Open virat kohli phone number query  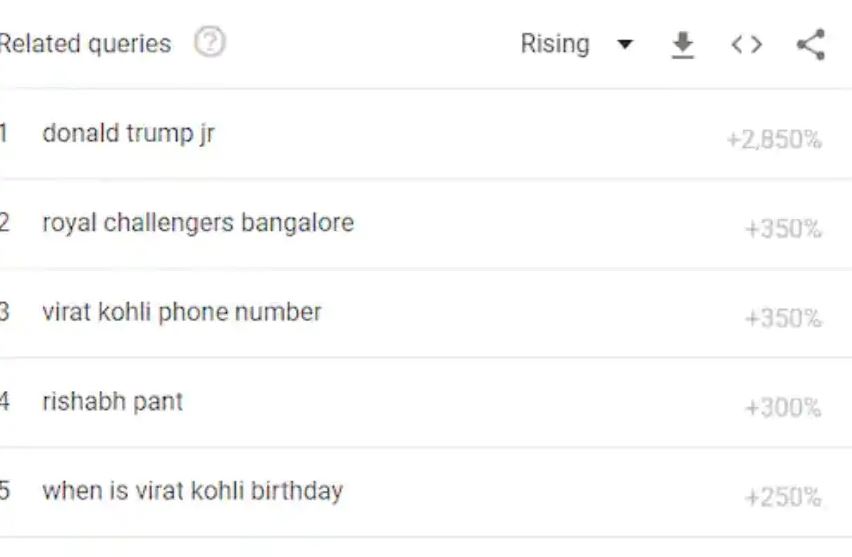[x=182, y=312]
